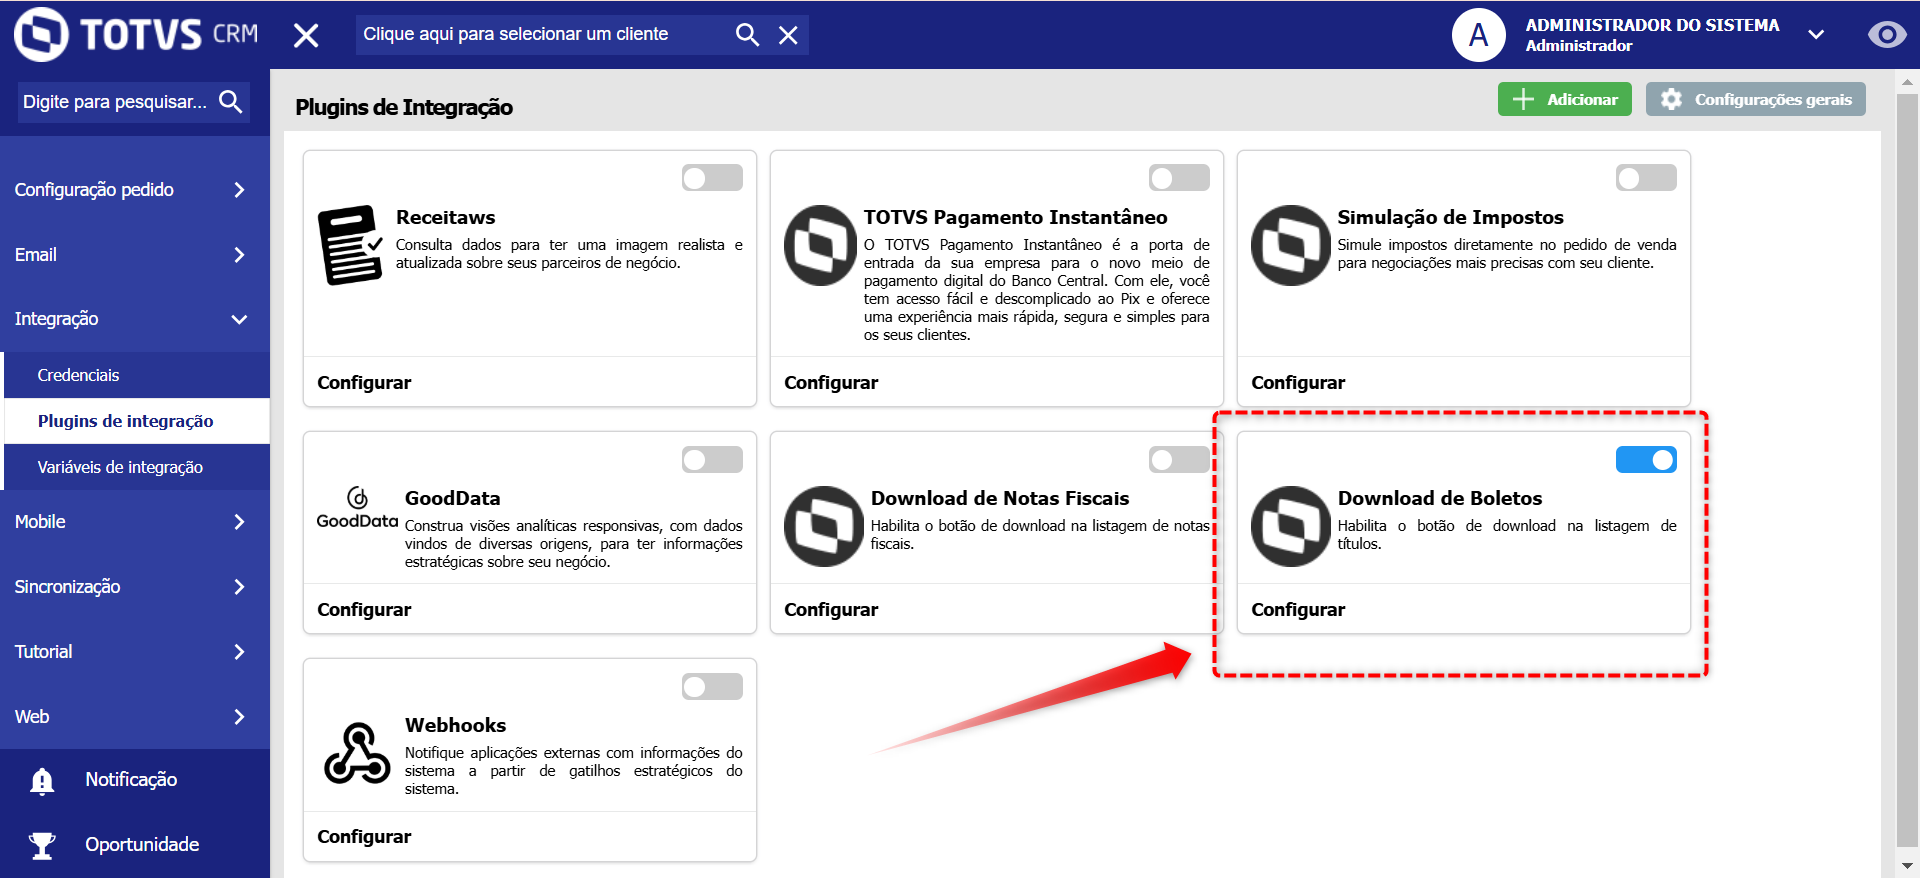
Task: Enable the GoodData plugin toggle
Action: pos(712,459)
